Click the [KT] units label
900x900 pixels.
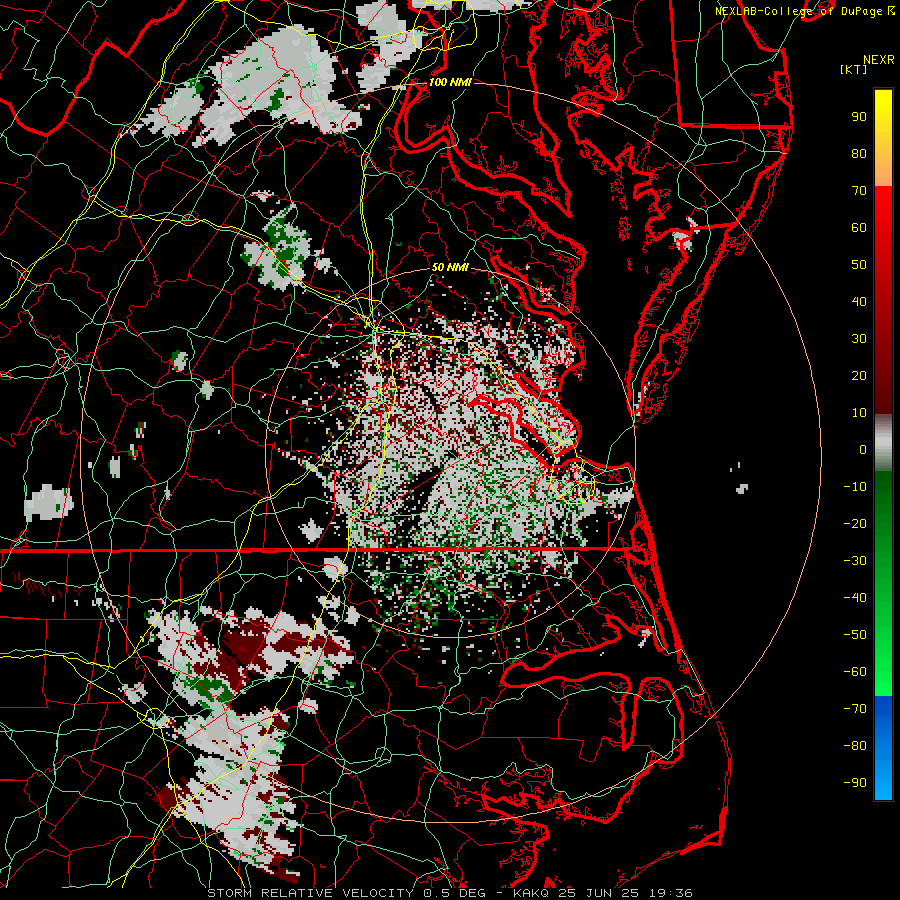(854, 69)
